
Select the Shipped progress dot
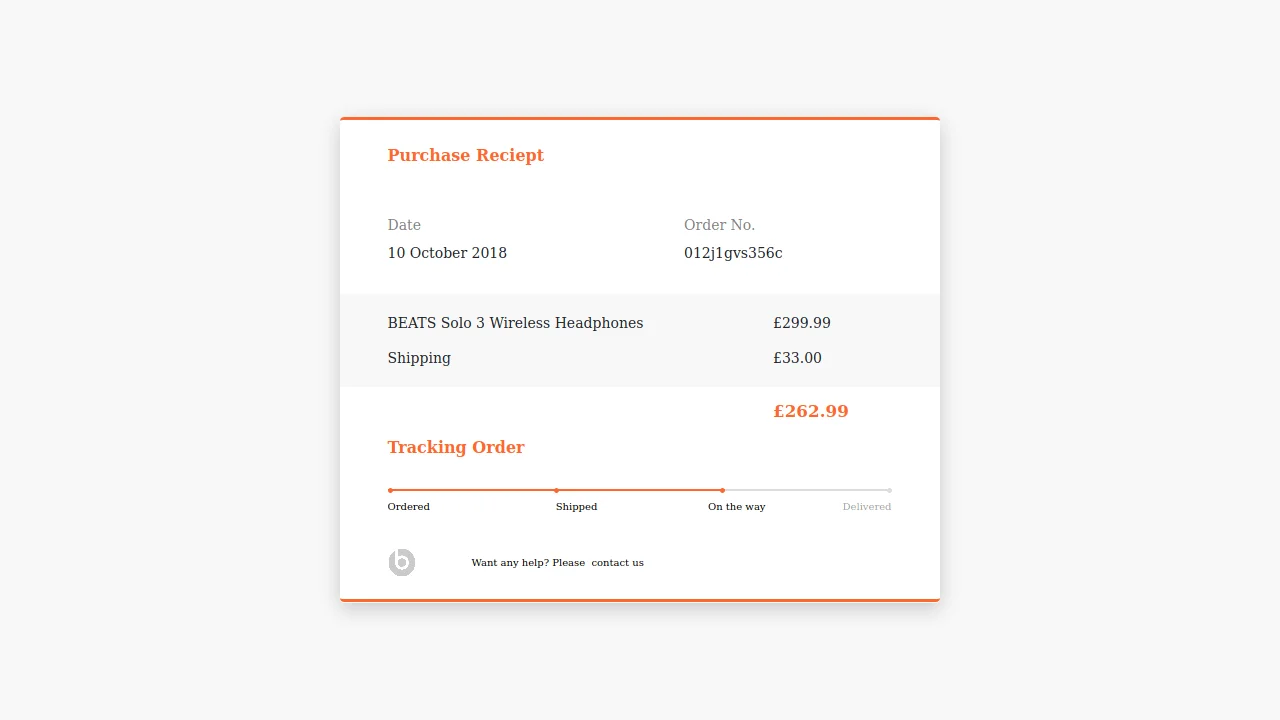point(556,490)
